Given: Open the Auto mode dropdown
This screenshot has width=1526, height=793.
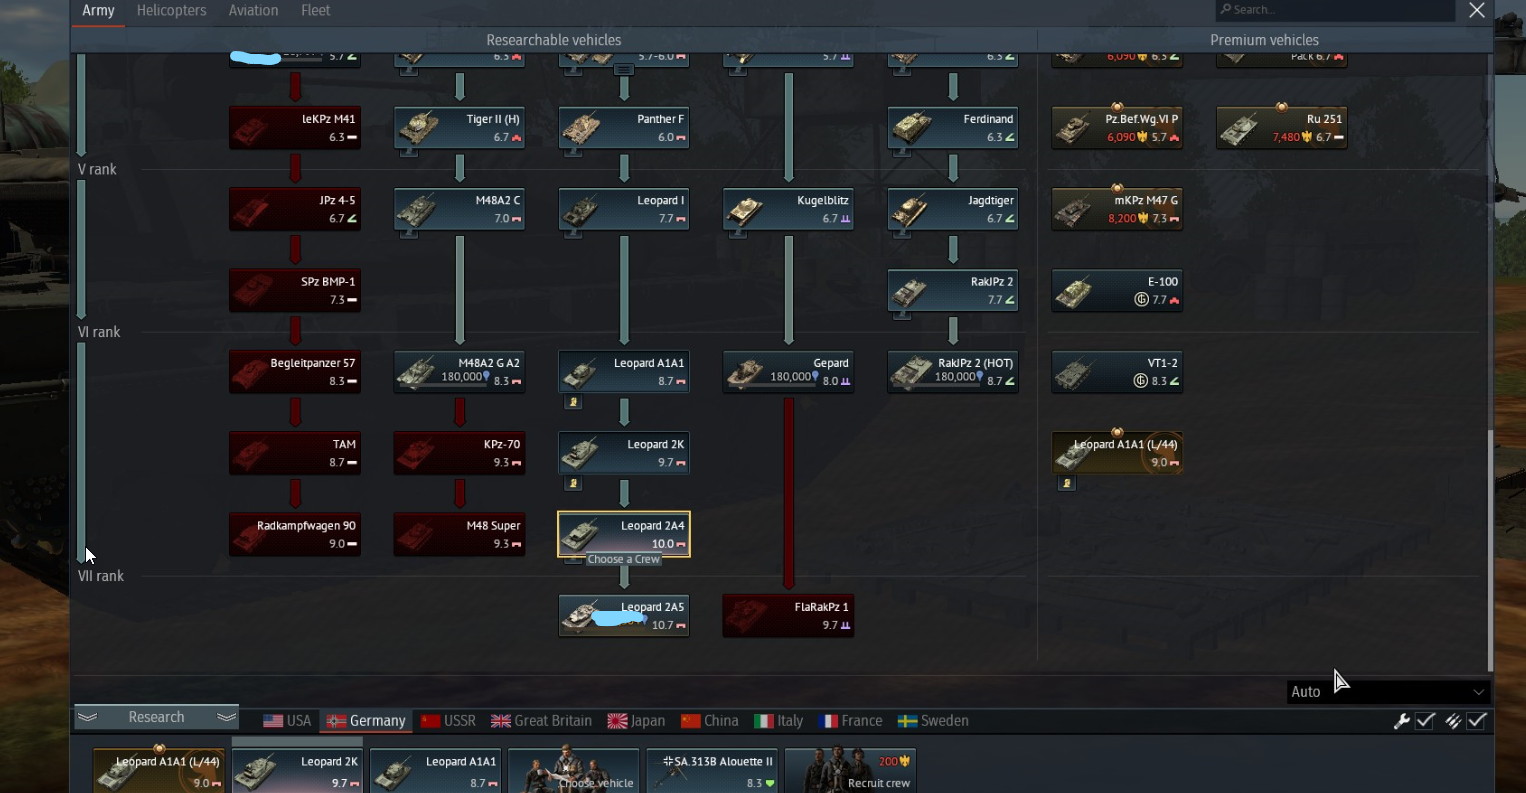Looking at the screenshot, I should pyautogui.click(x=1387, y=692).
